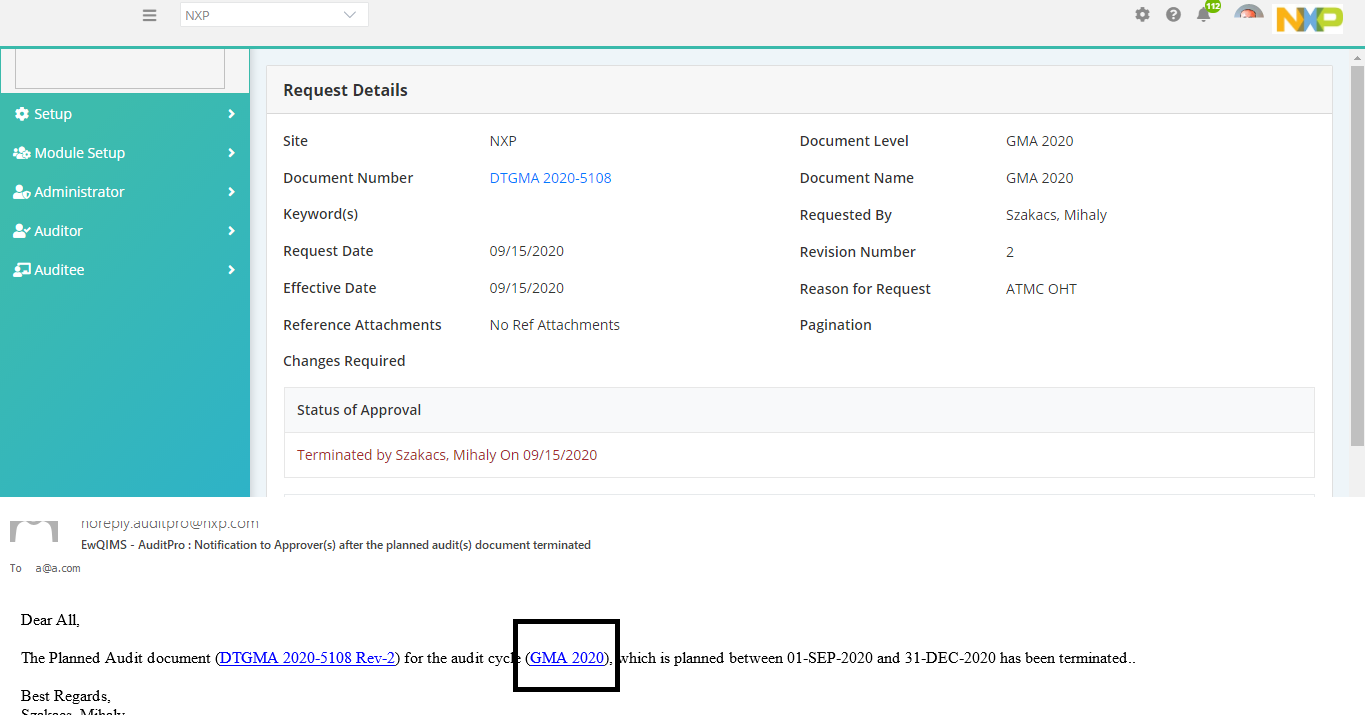Viewport: 1365px width, 715px height.
Task: Click the Document Number field label
Action: (x=348, y=178)
